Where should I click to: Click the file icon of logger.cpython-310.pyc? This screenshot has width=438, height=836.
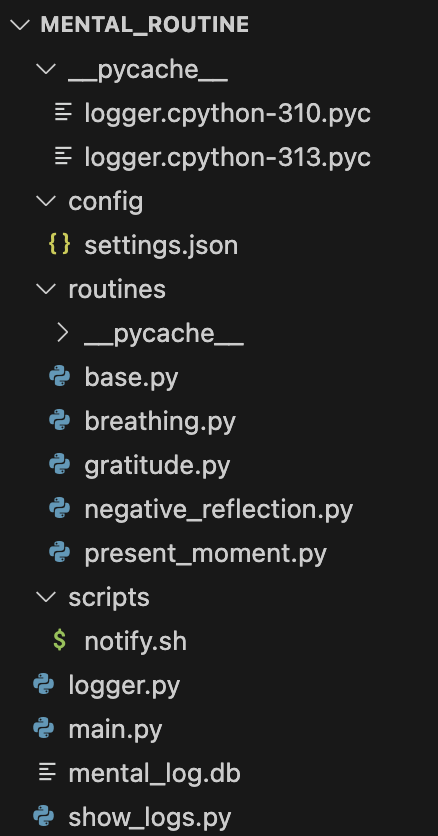[x=63, y=112]
